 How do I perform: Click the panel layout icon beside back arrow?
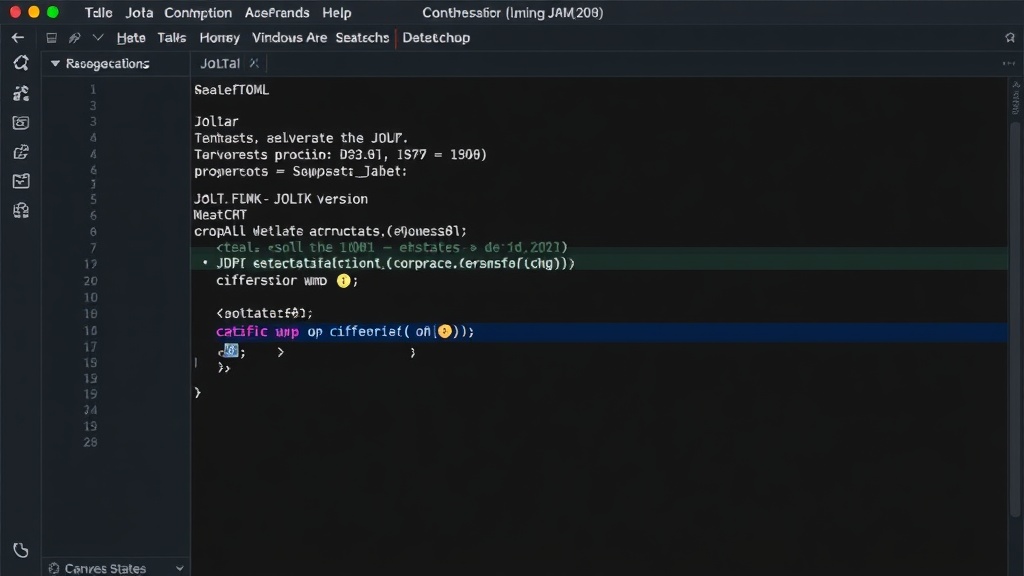[x=52, y=38]
